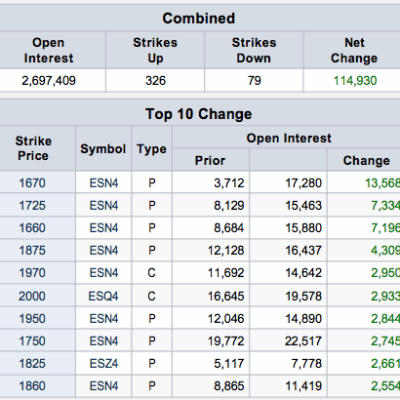Select strike price 2000
Screen dimensions: 400x400
tap(32, 296)
